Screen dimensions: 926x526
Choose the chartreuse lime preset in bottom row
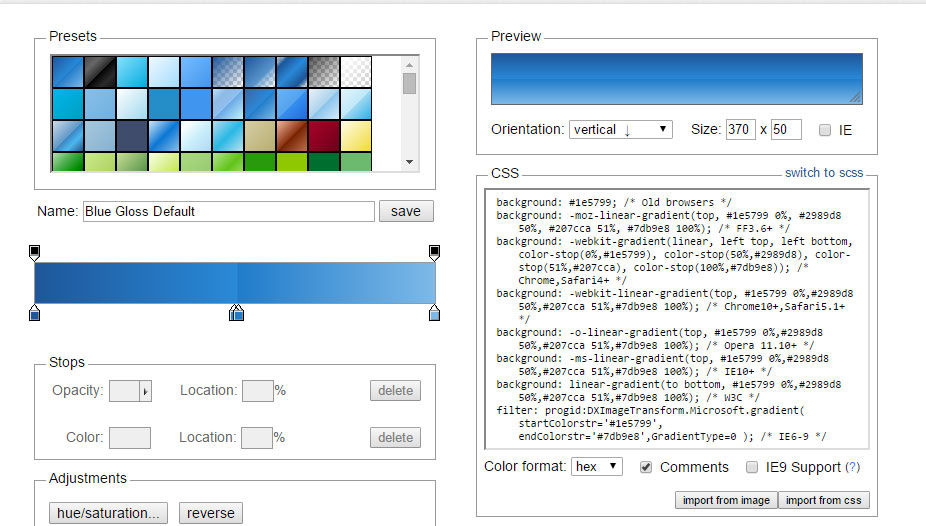[292, 162]
